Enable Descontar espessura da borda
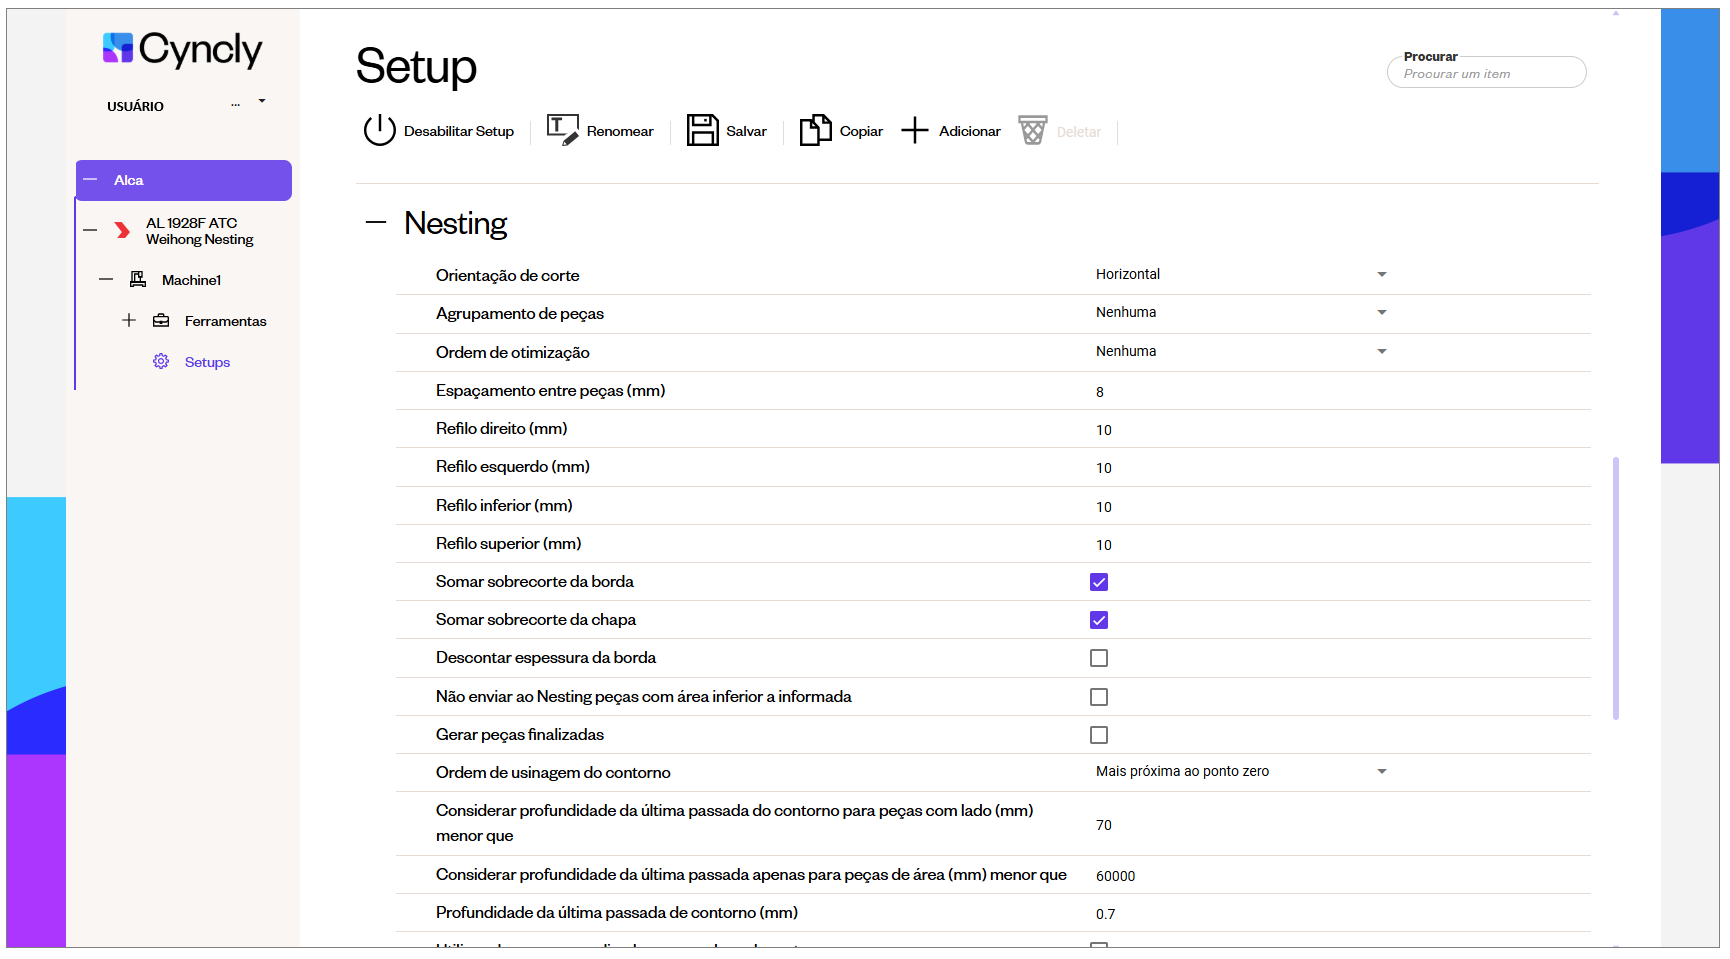 1099,658
